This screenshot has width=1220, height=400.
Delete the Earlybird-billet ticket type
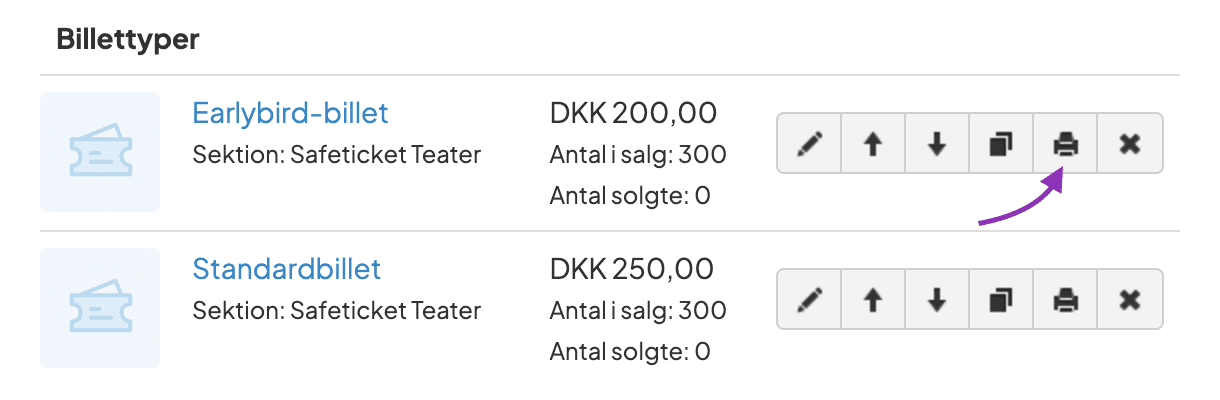[x=1130, y=144]
